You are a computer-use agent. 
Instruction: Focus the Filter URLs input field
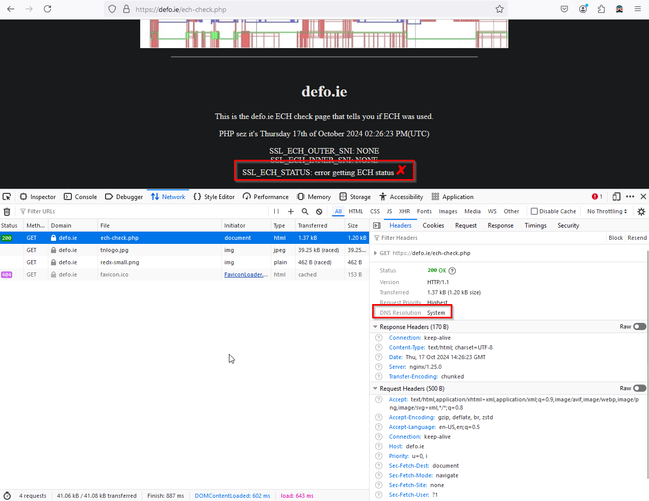(143, 212)
